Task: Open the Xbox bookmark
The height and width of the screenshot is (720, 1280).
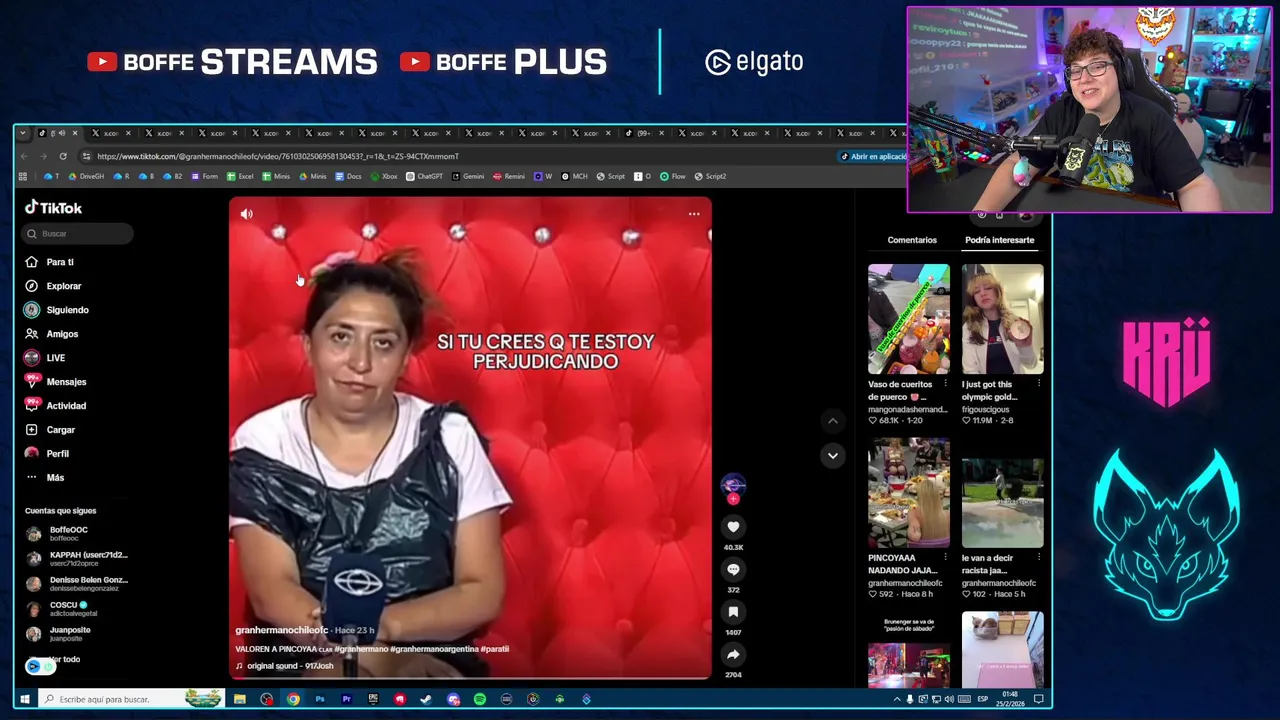Action: pos(384,176)
